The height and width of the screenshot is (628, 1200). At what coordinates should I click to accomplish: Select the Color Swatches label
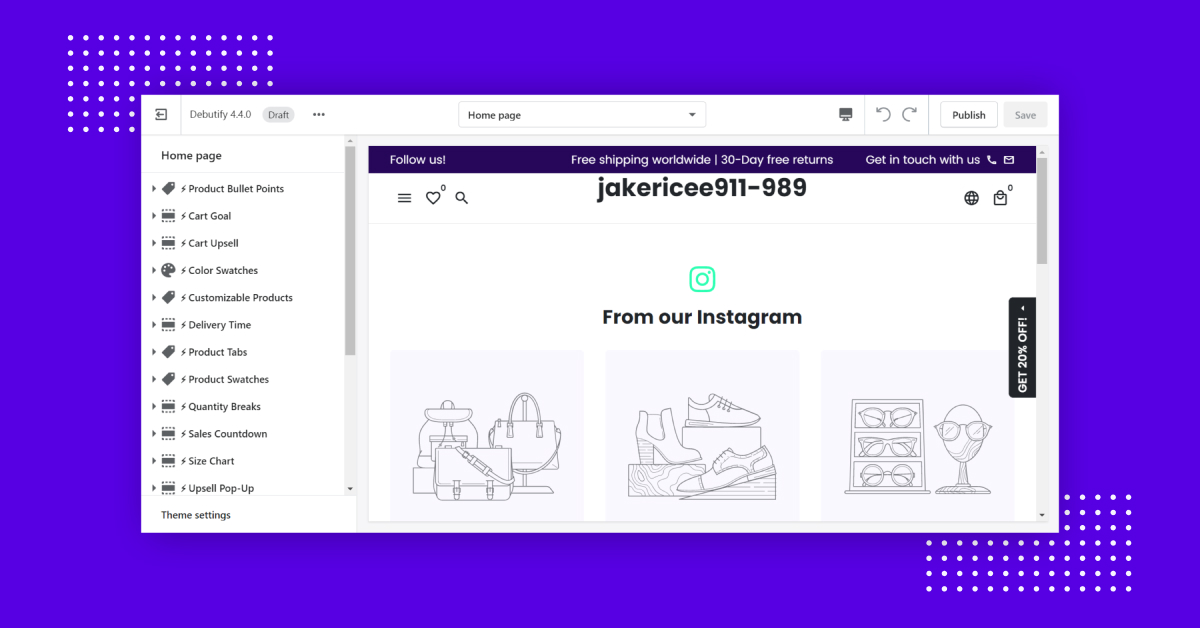(223, 270)
